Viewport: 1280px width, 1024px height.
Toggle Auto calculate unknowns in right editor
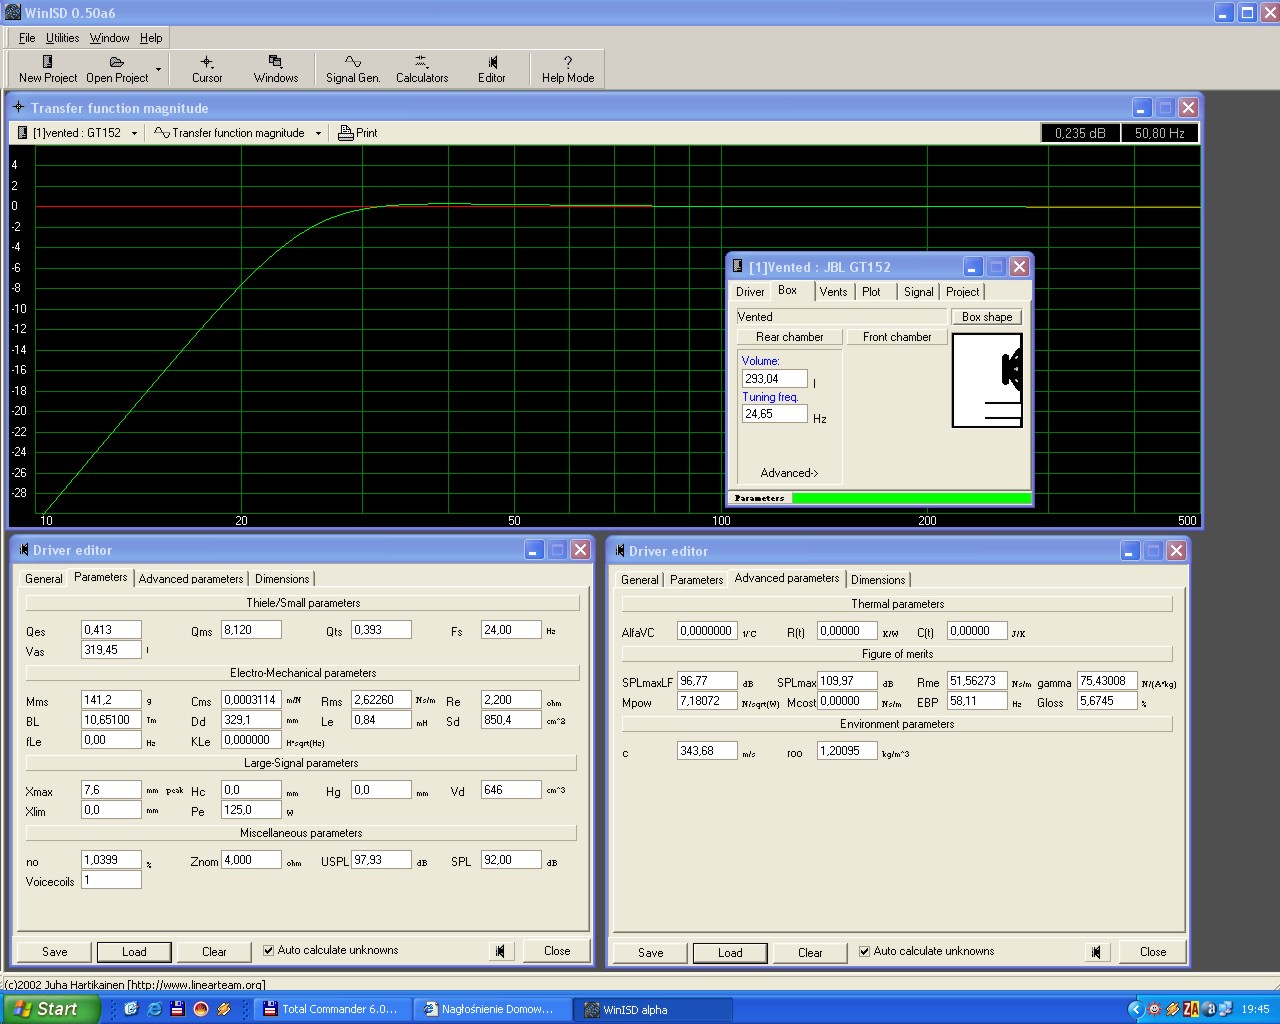864,951
